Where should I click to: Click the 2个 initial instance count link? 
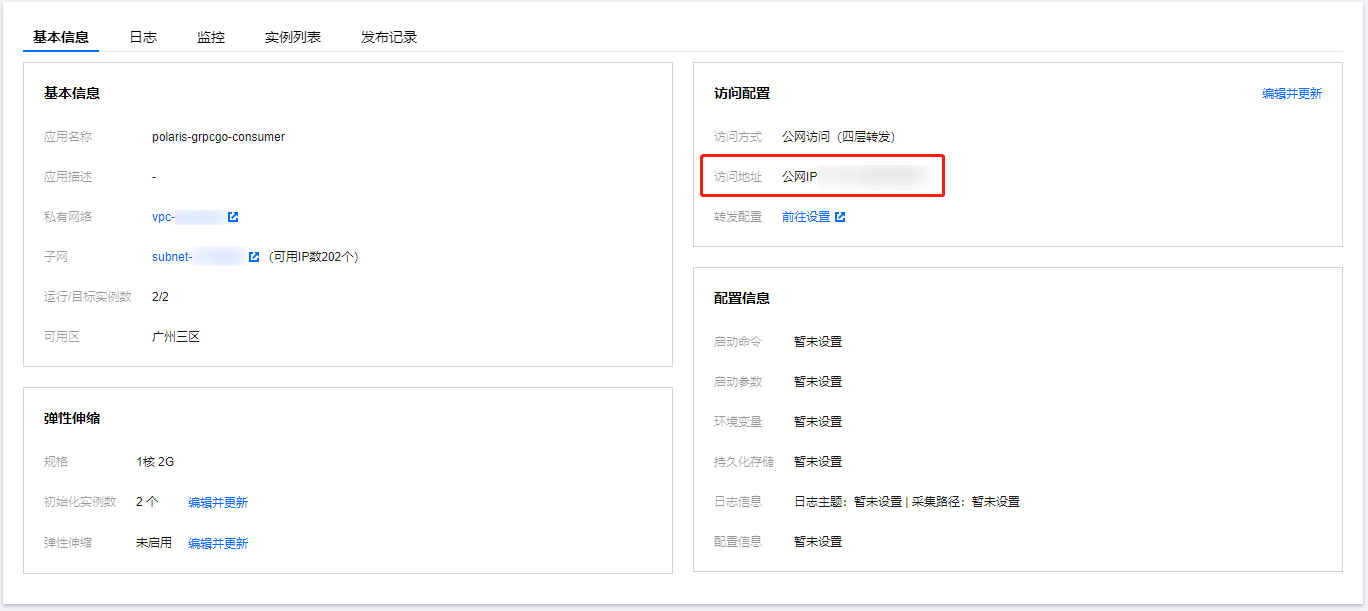point(147,502)
